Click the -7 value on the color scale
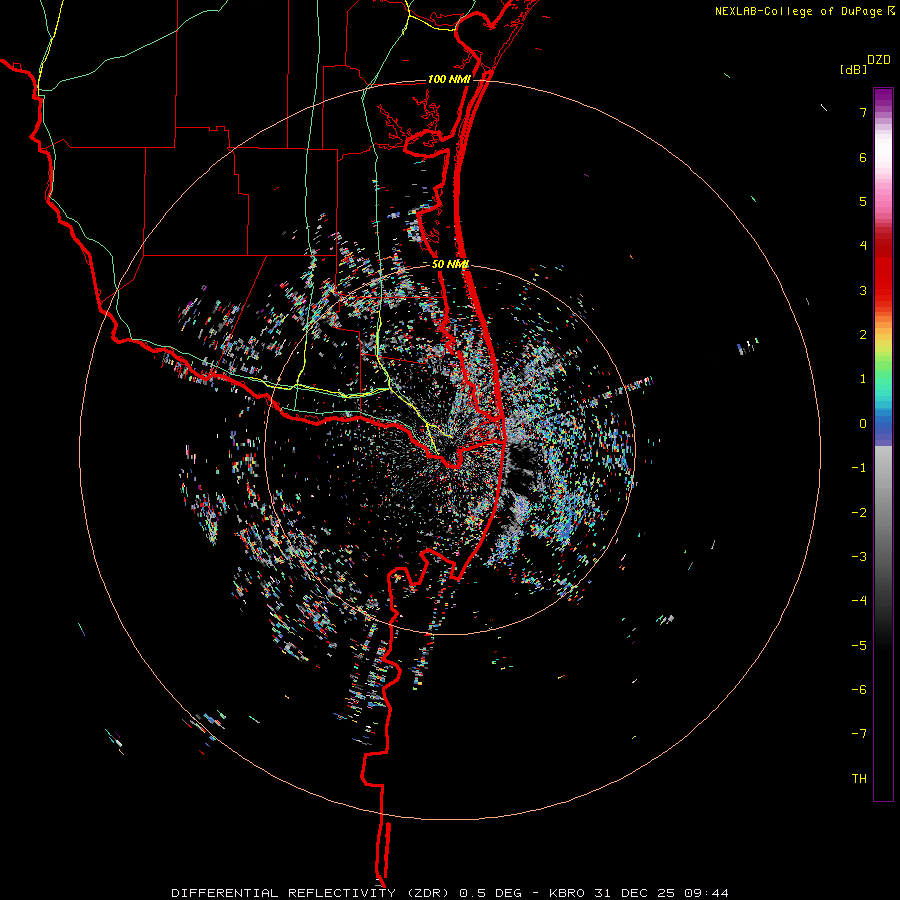The width and height of the screenshot is (900, 900). pos(859,734)
